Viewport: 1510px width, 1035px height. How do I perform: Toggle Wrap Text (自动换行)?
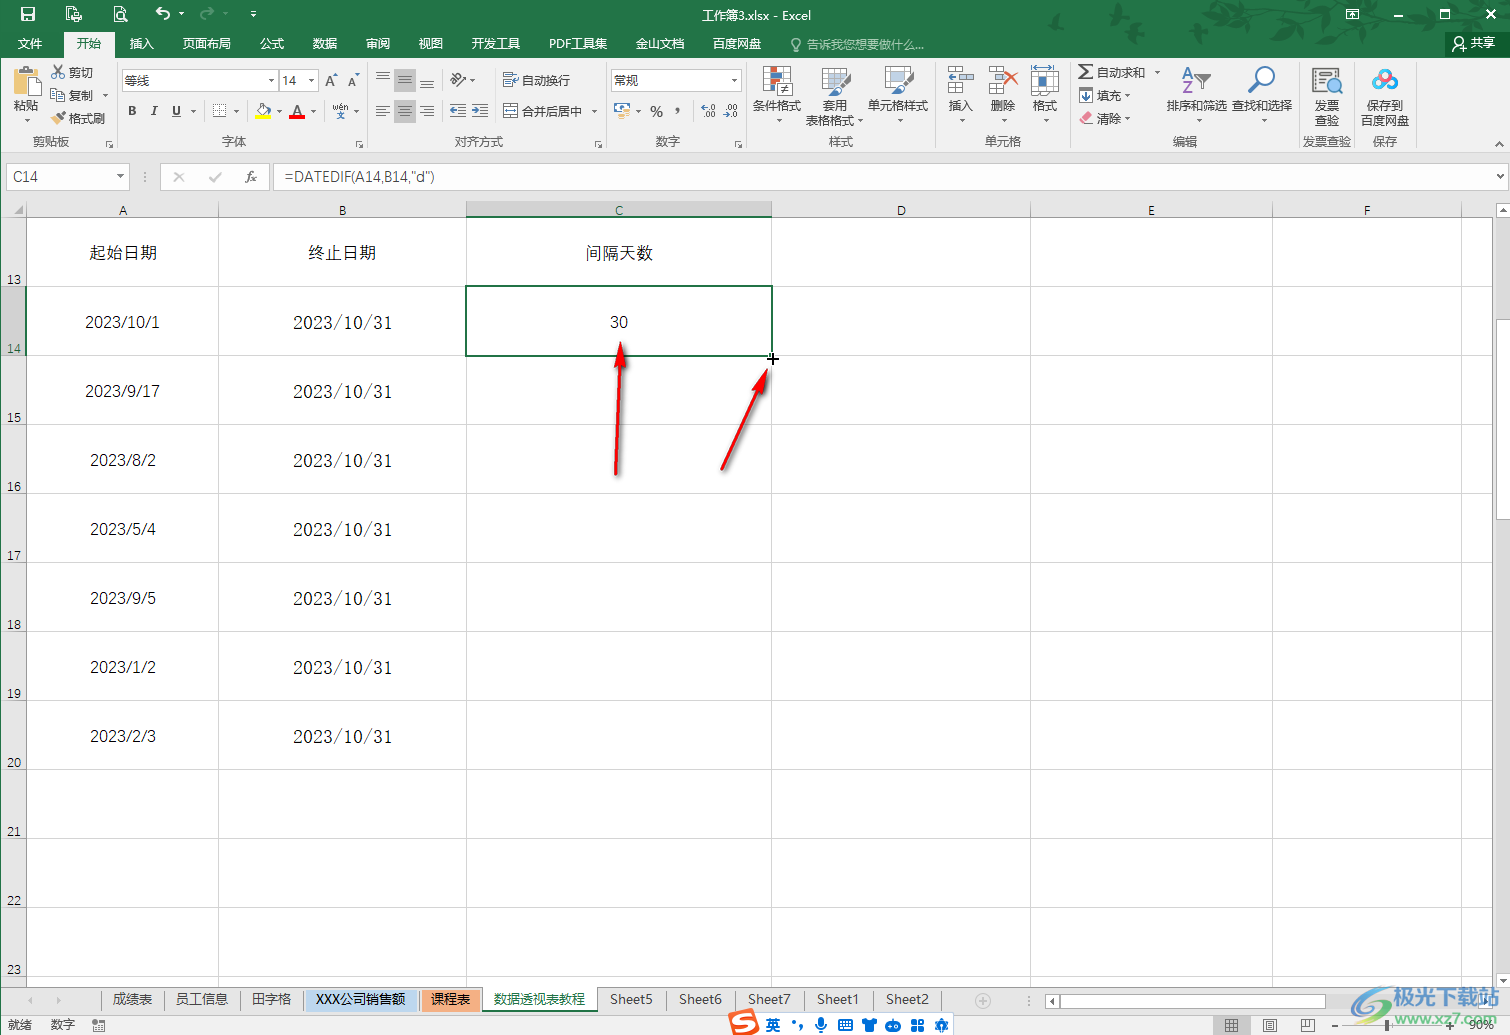click(536, 80)
